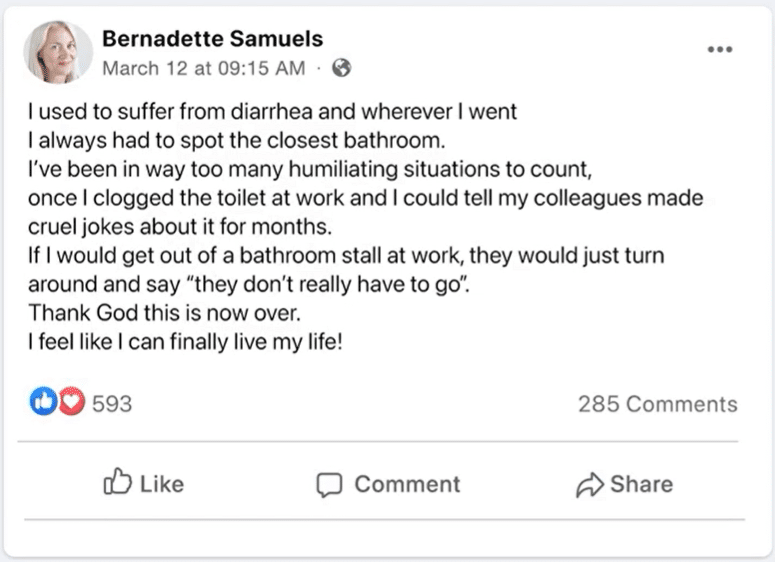The height and width of the screenshot is (562, 775).
Task: Open the three-dot post options menu
Action: 719,49
